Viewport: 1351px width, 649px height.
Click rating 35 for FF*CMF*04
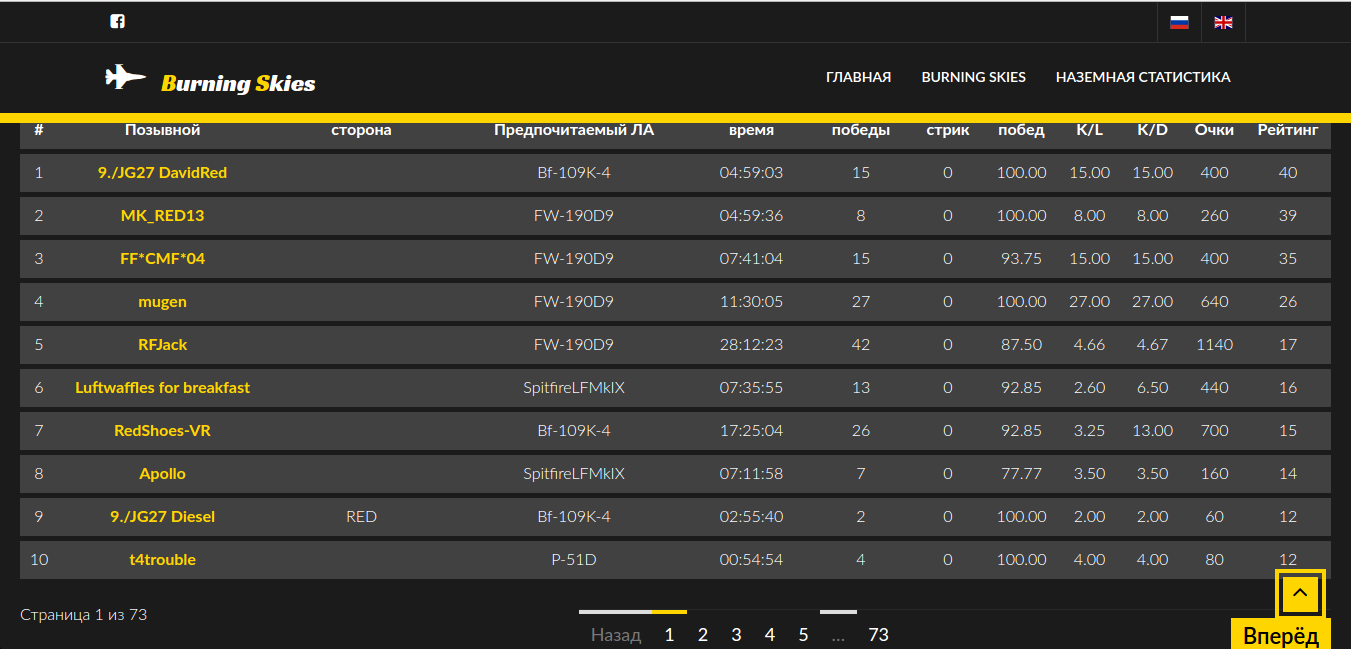1288,258
